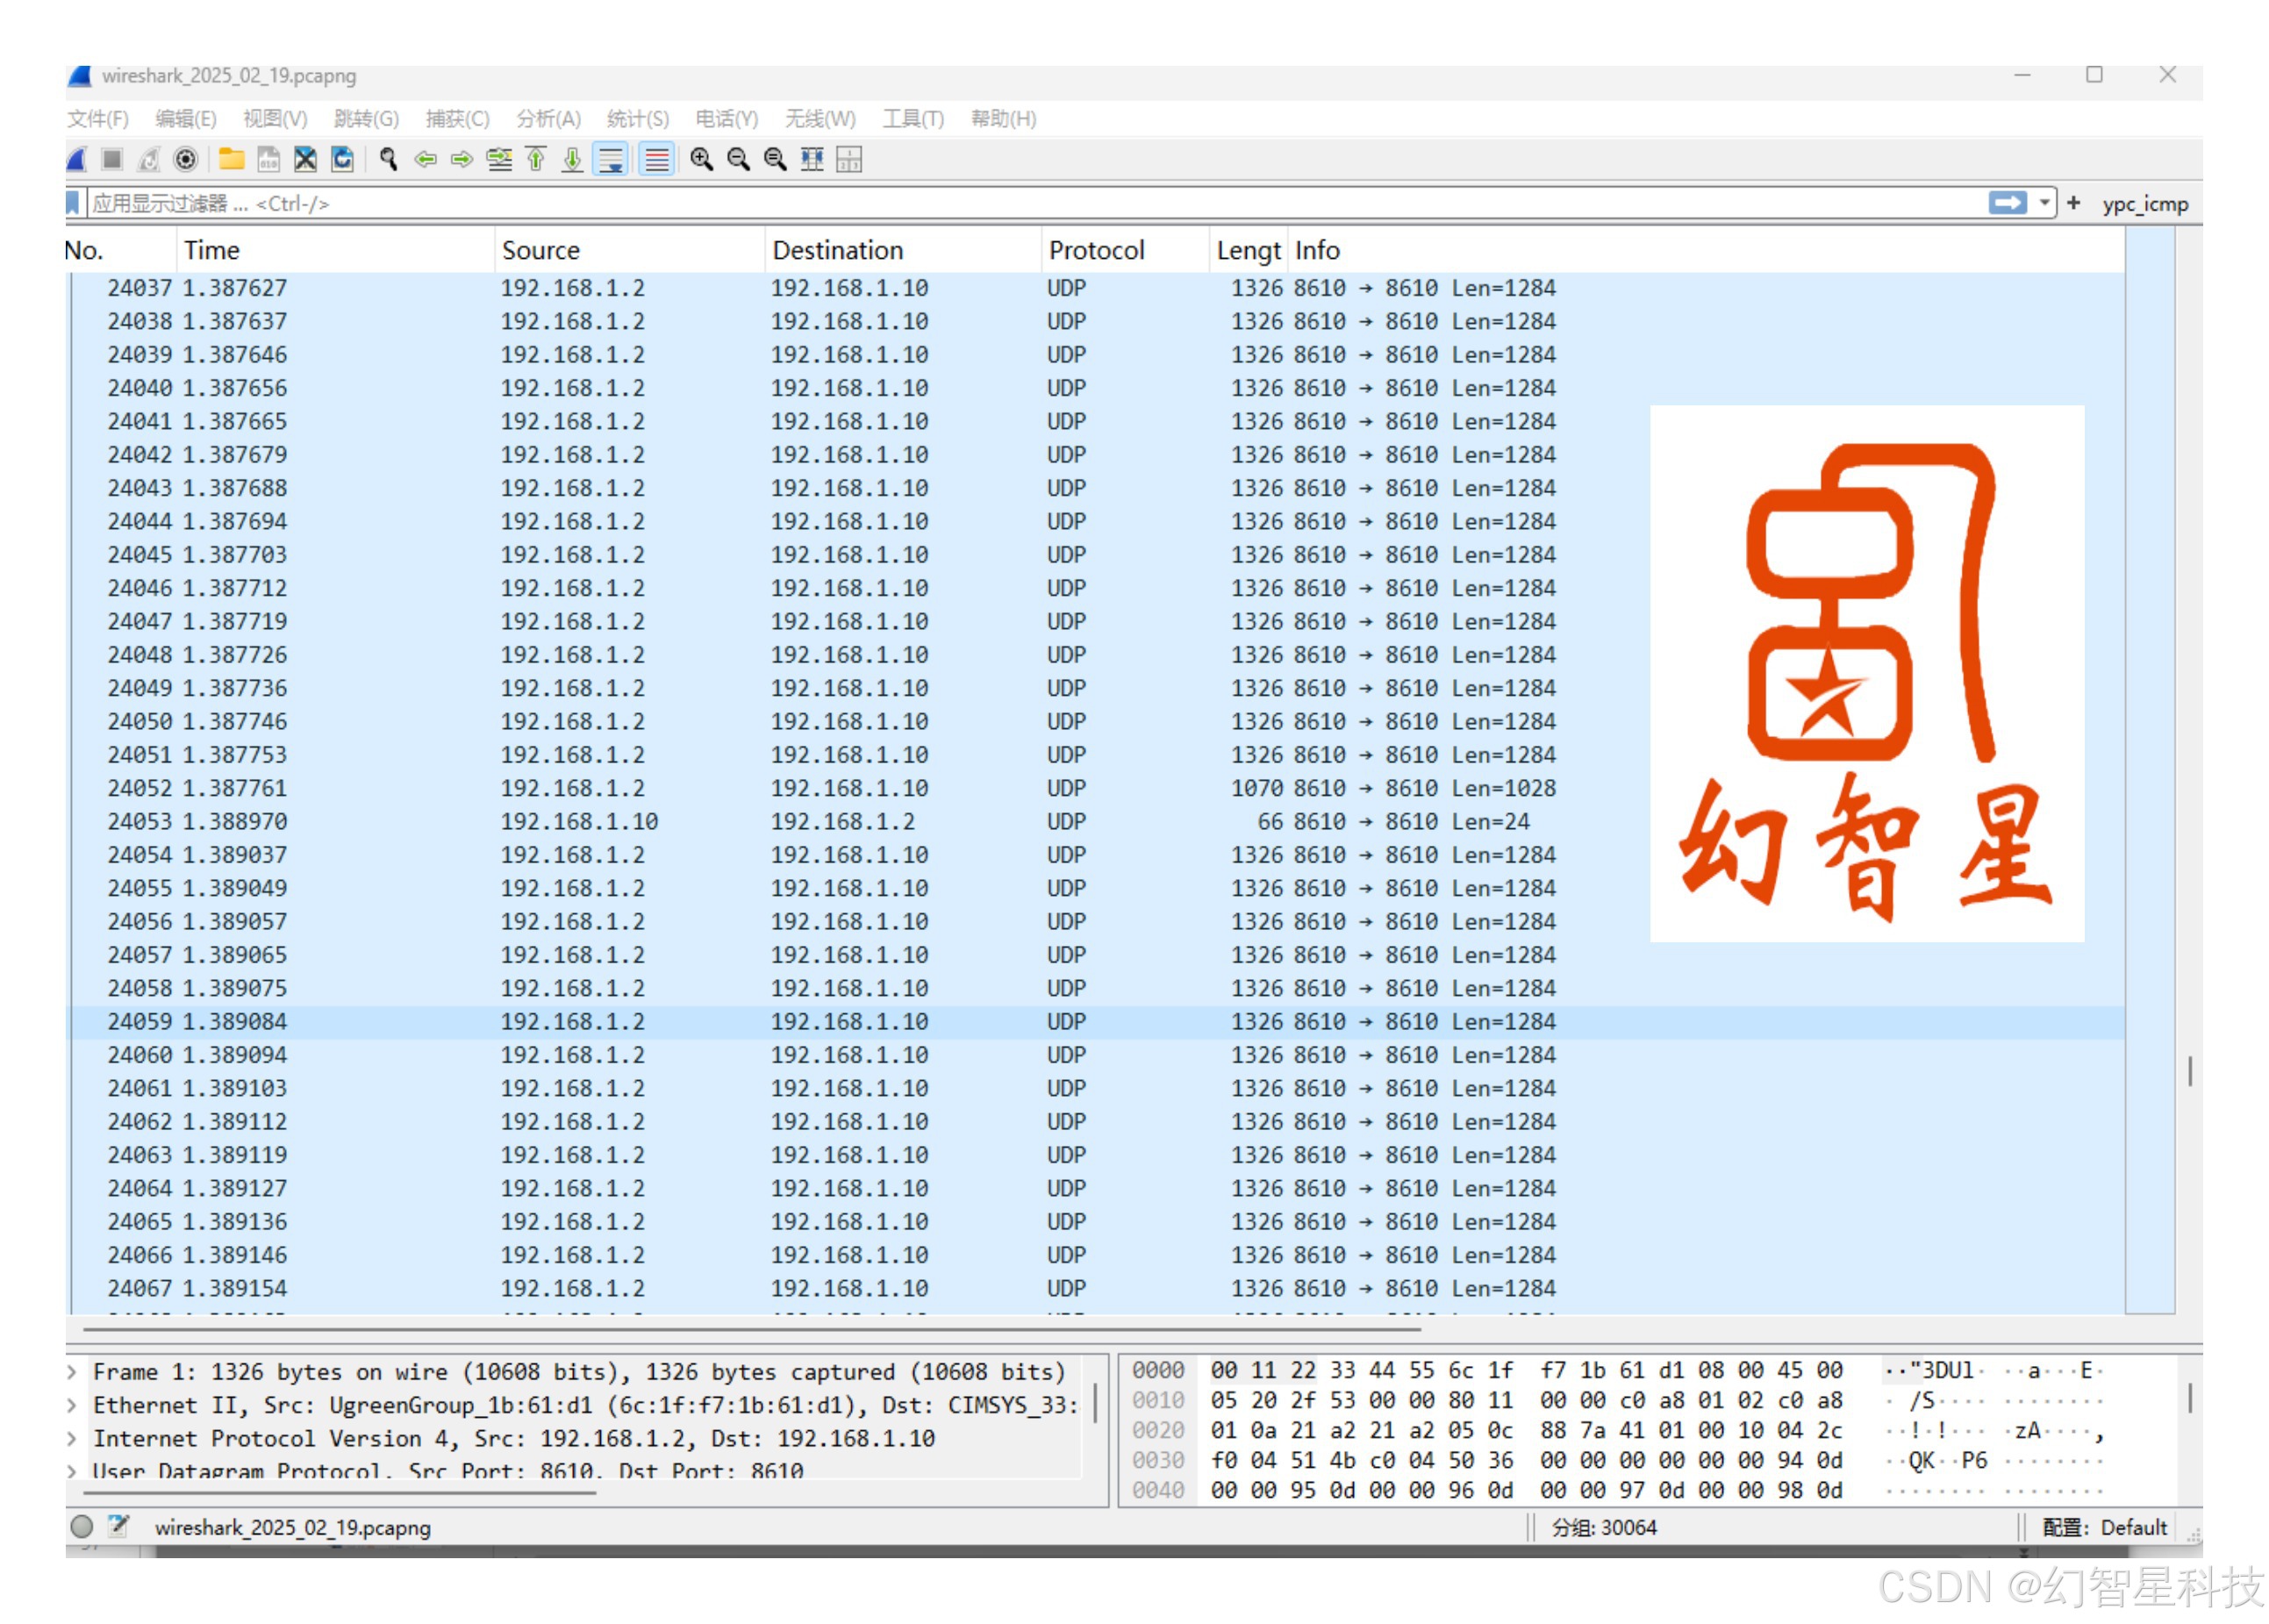Open the 统计(S) menu

point(638,119)
